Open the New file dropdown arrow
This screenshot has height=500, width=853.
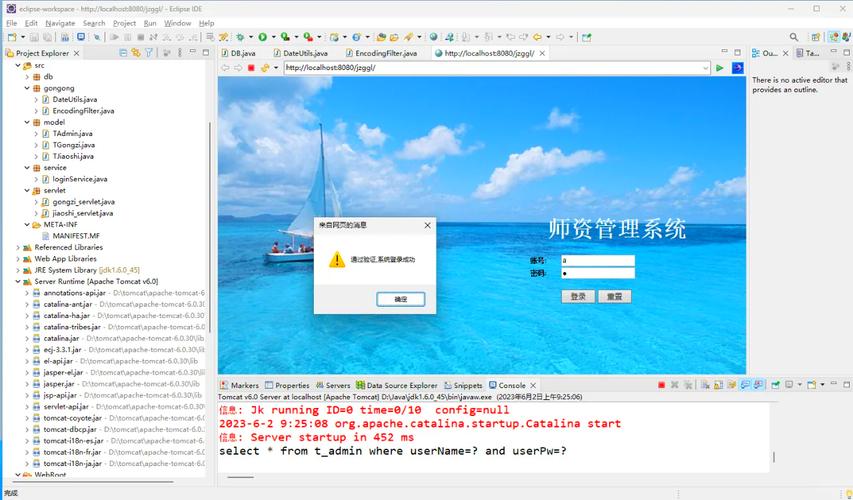22,37
